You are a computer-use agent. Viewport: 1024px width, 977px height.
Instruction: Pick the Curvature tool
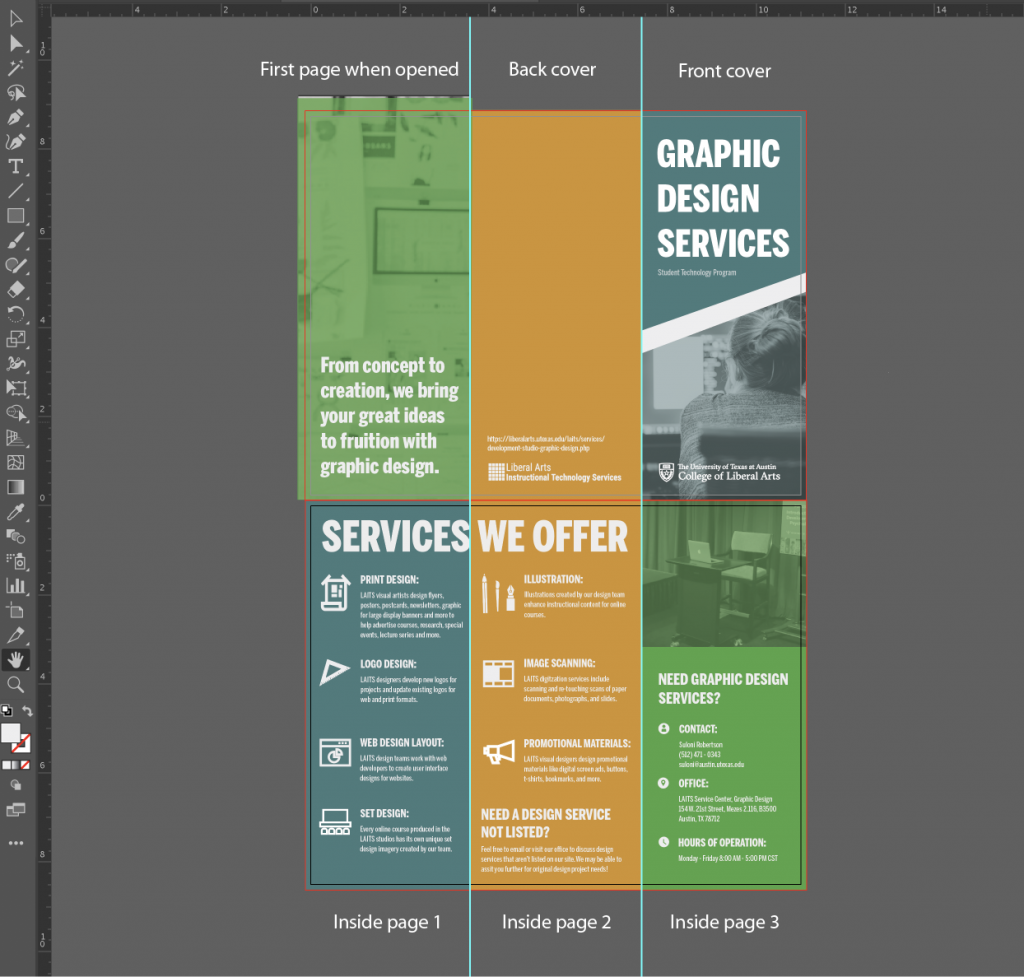(x=16, y=142)
